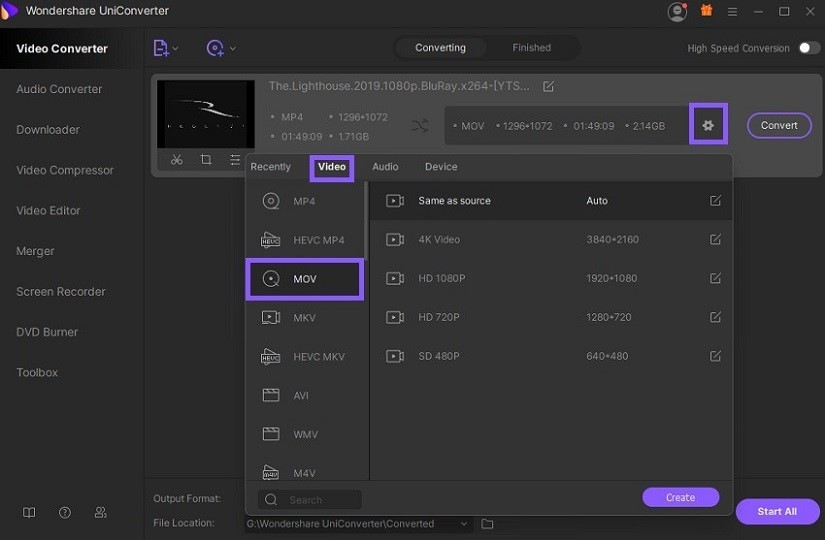The image size is (825, 540).
Task: Edit the HD 1080P preset
Action: pyautogui.click(x=715, y=278)
